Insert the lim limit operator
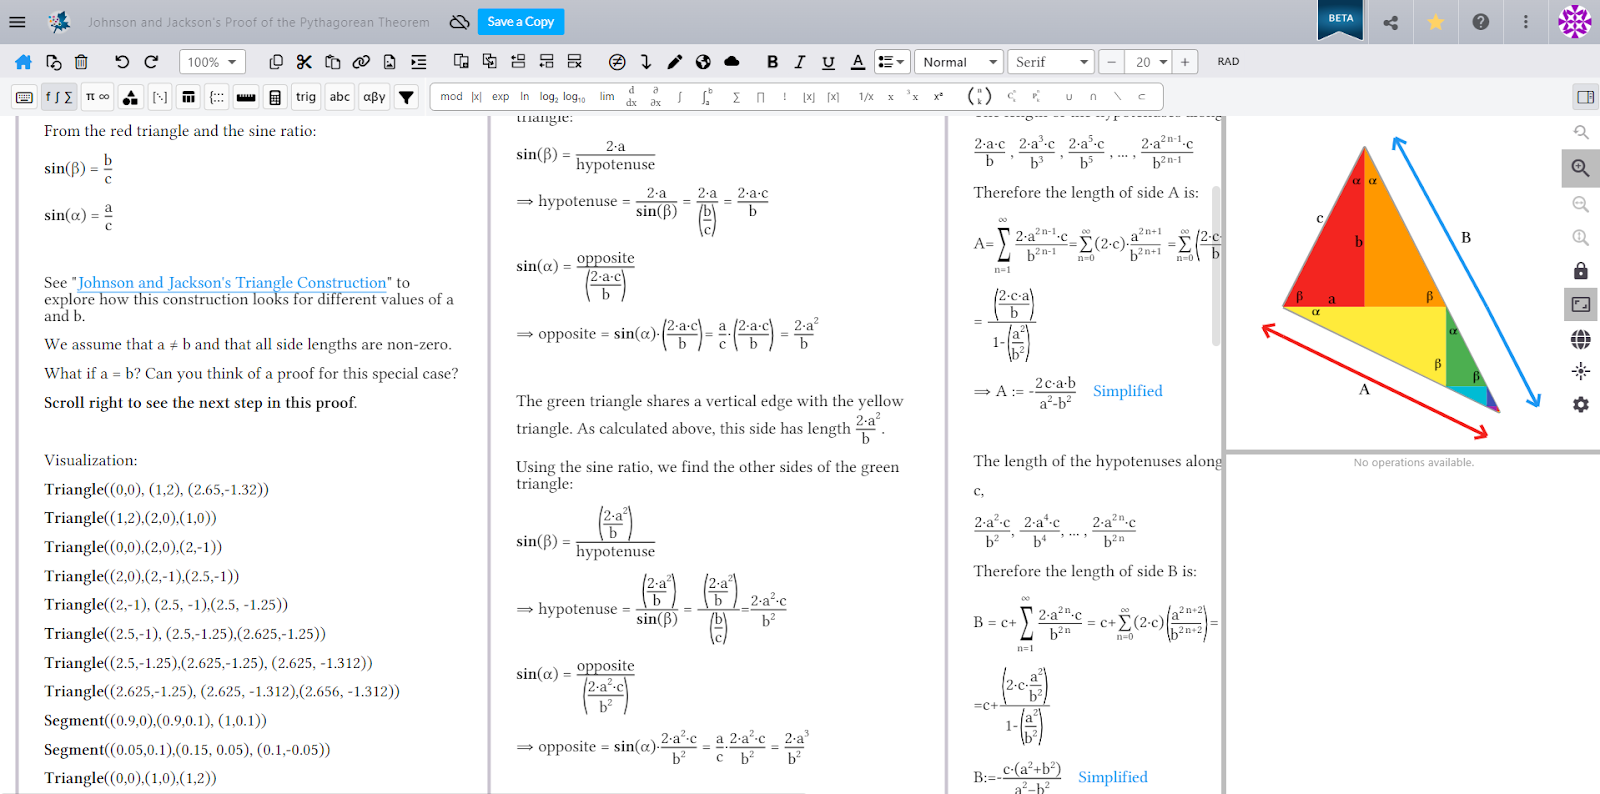 pyautogui.click(x=607, y=97)
